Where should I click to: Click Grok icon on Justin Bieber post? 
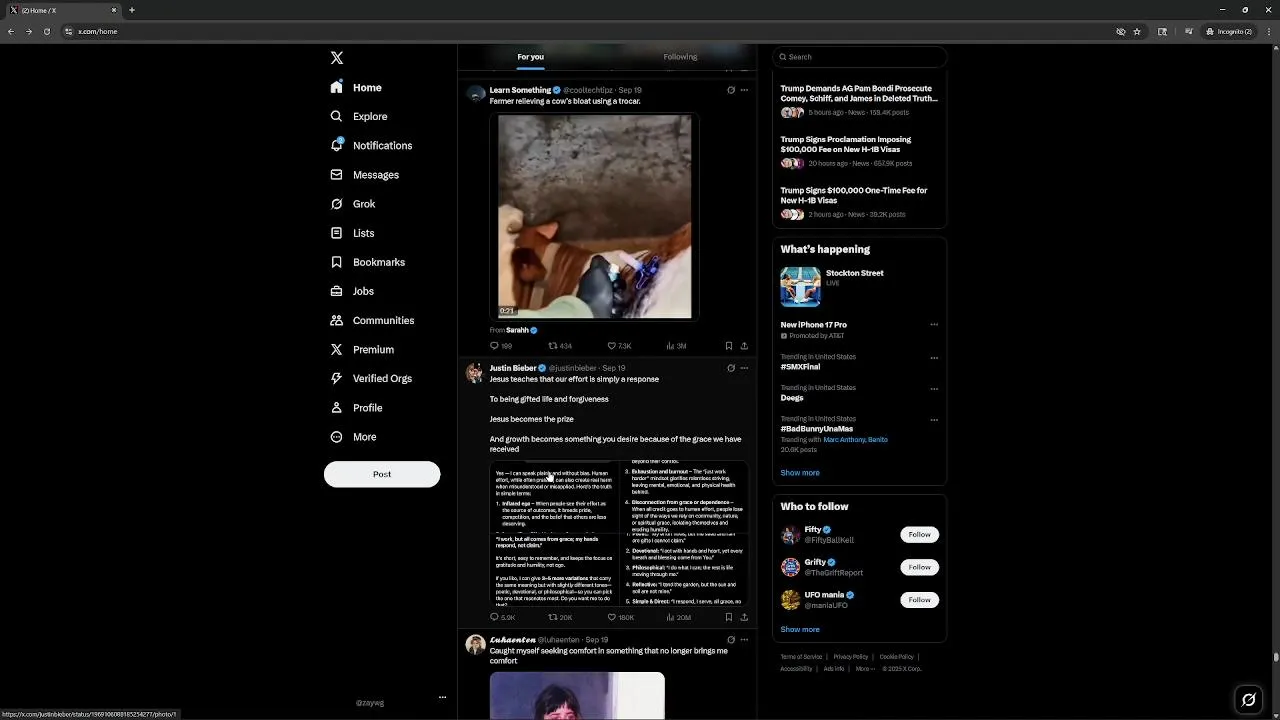pos(731,368)
